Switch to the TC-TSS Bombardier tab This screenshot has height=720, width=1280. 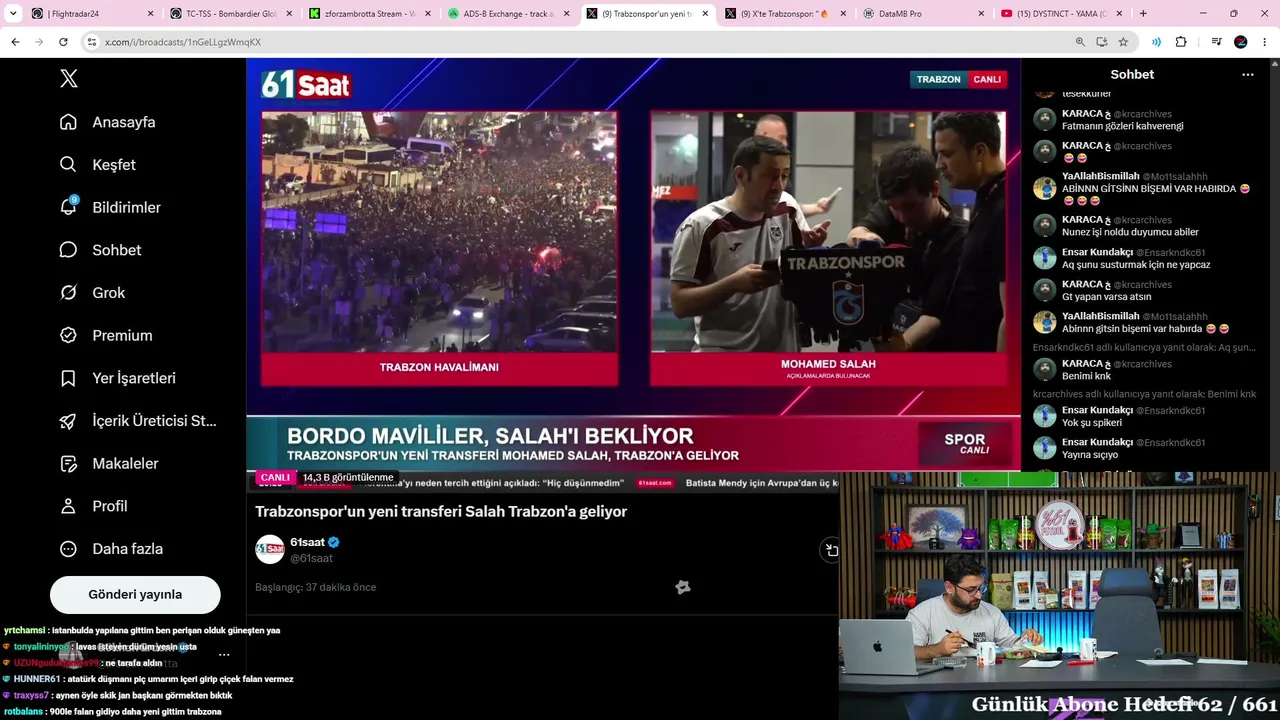232,14
